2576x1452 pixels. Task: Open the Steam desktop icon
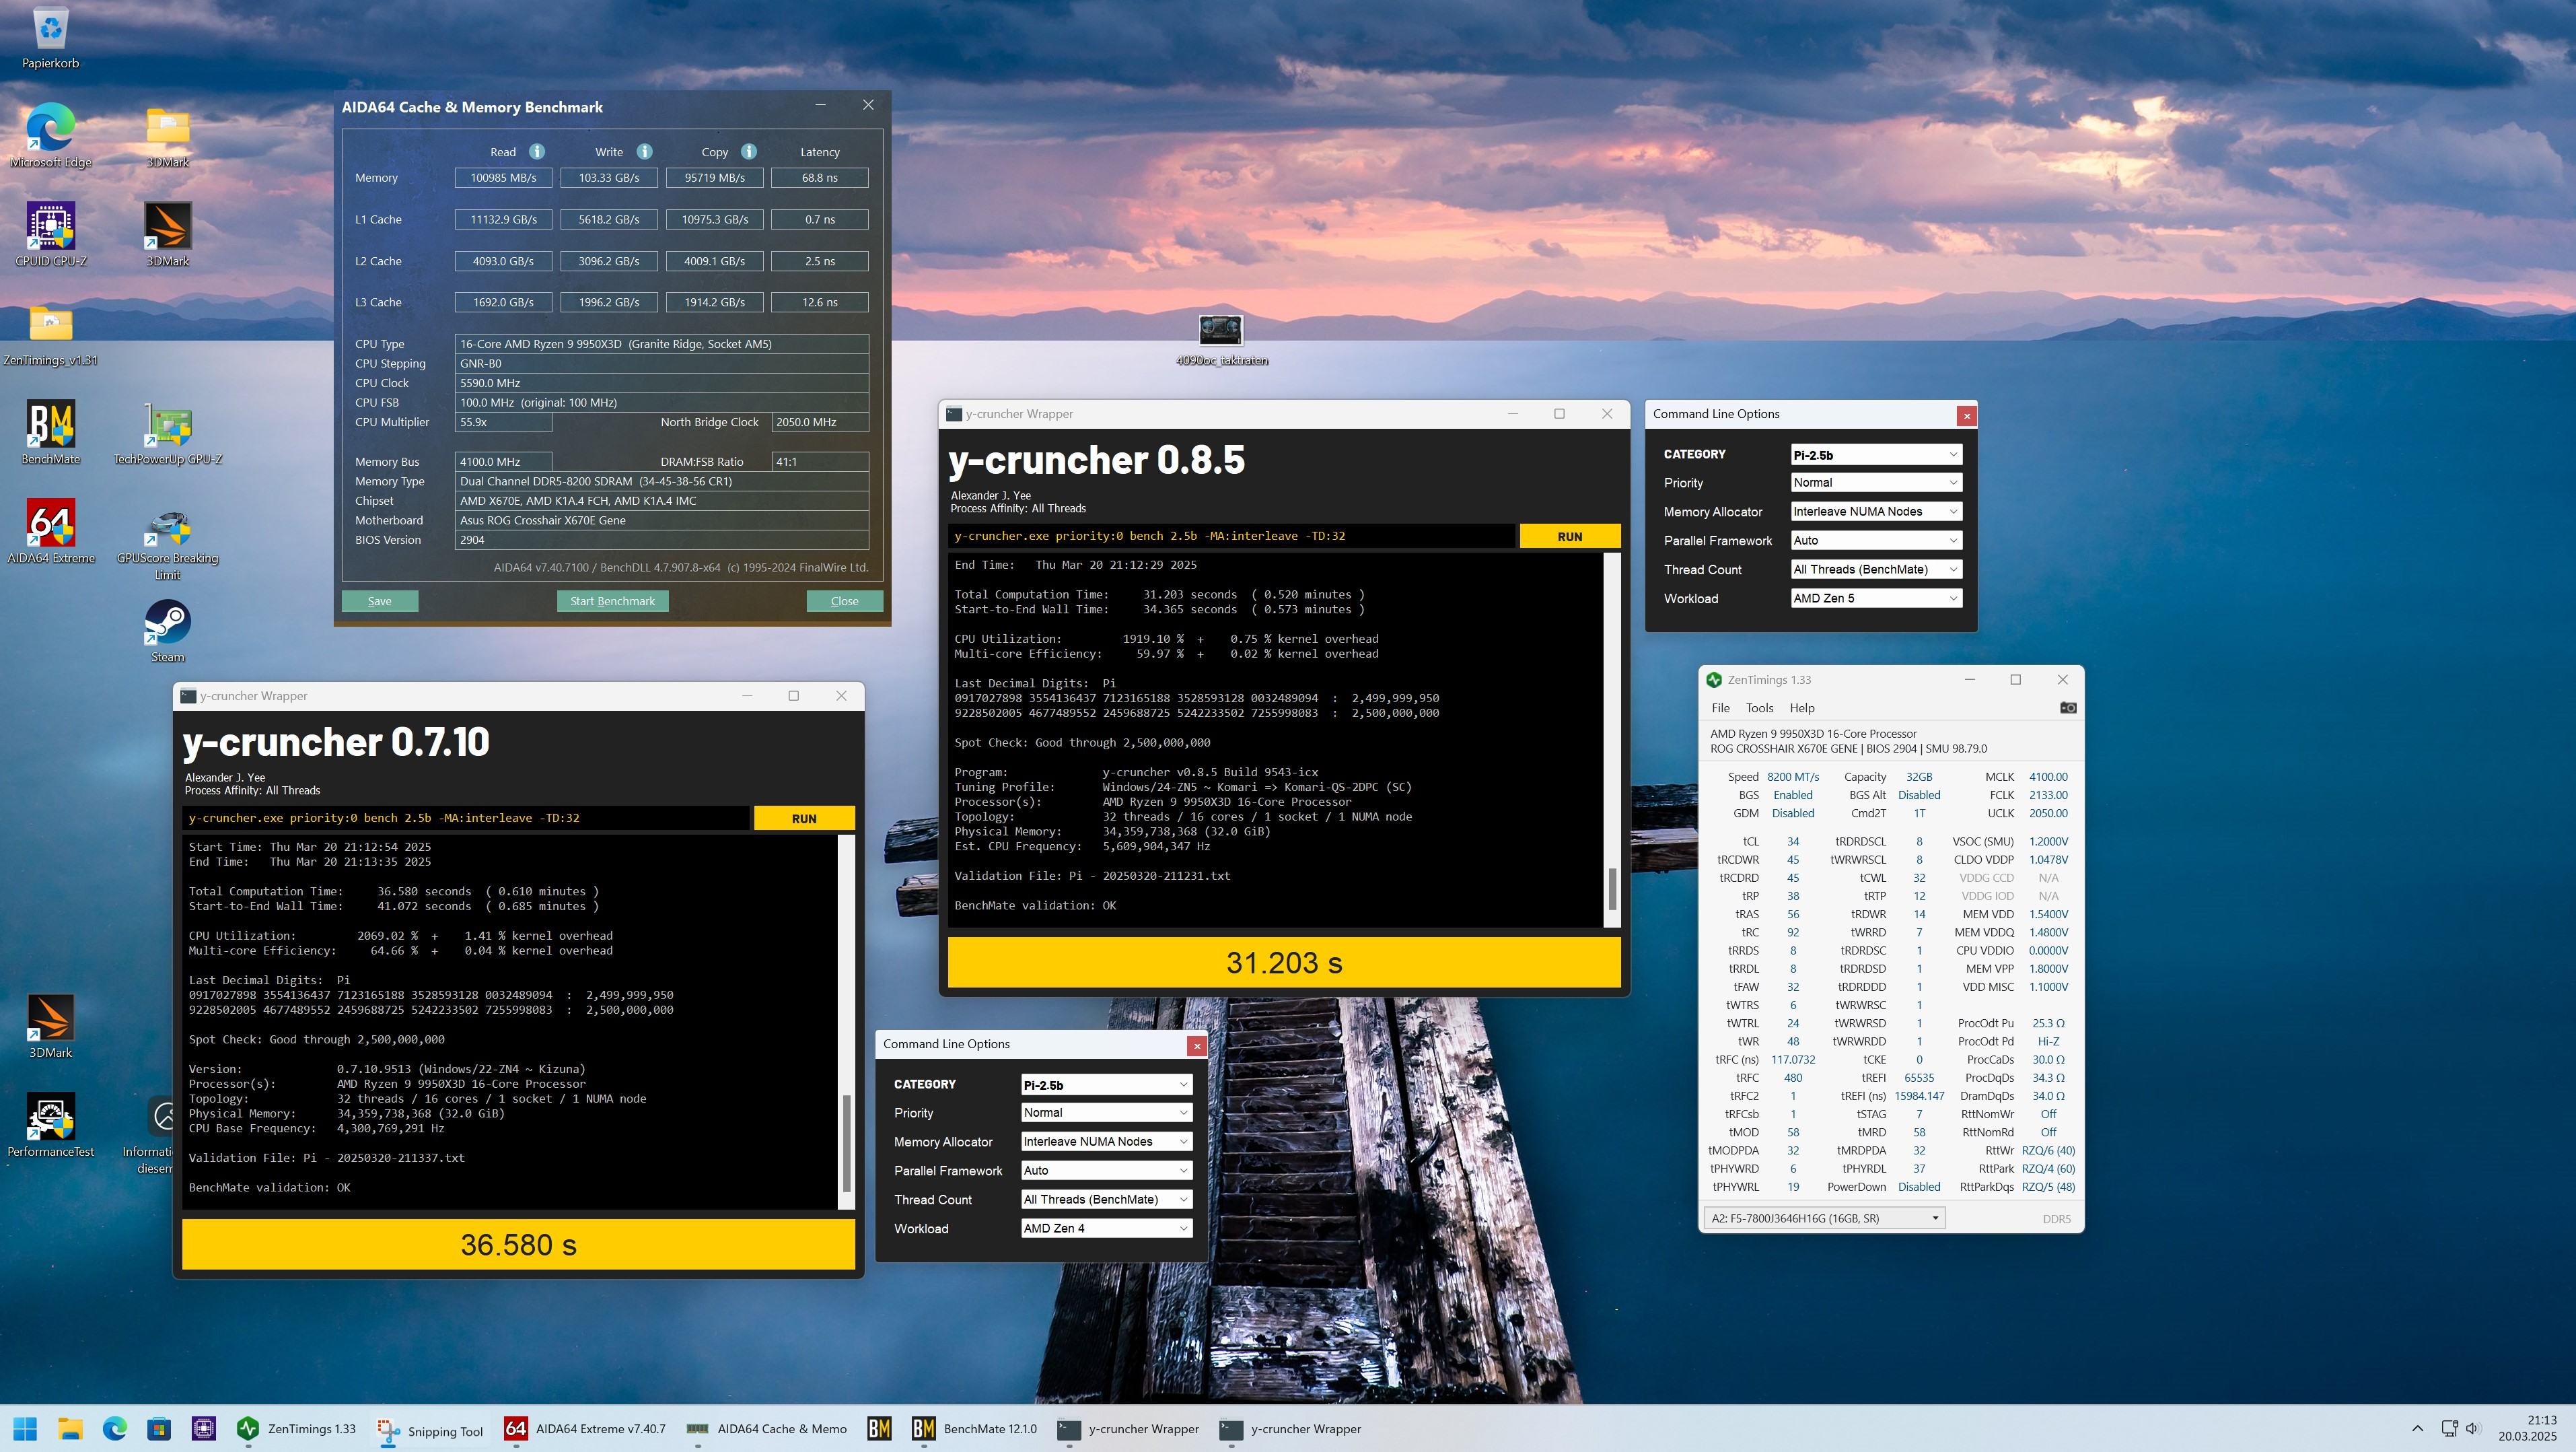[168, 623]
